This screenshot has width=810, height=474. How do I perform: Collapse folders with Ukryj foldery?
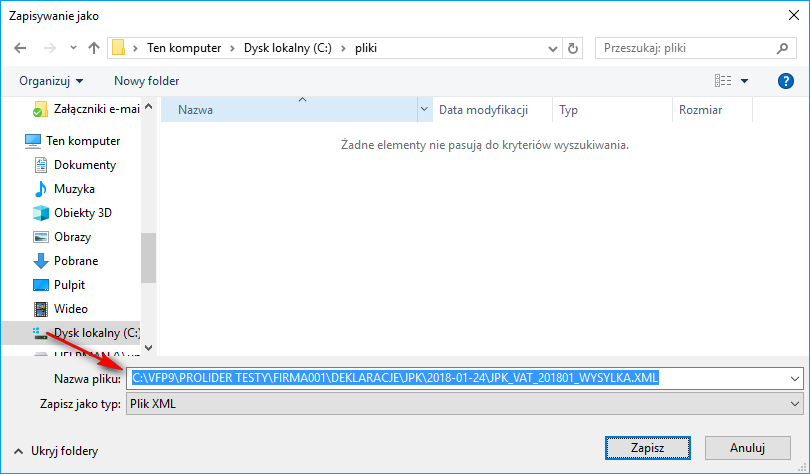click(56, 451)
